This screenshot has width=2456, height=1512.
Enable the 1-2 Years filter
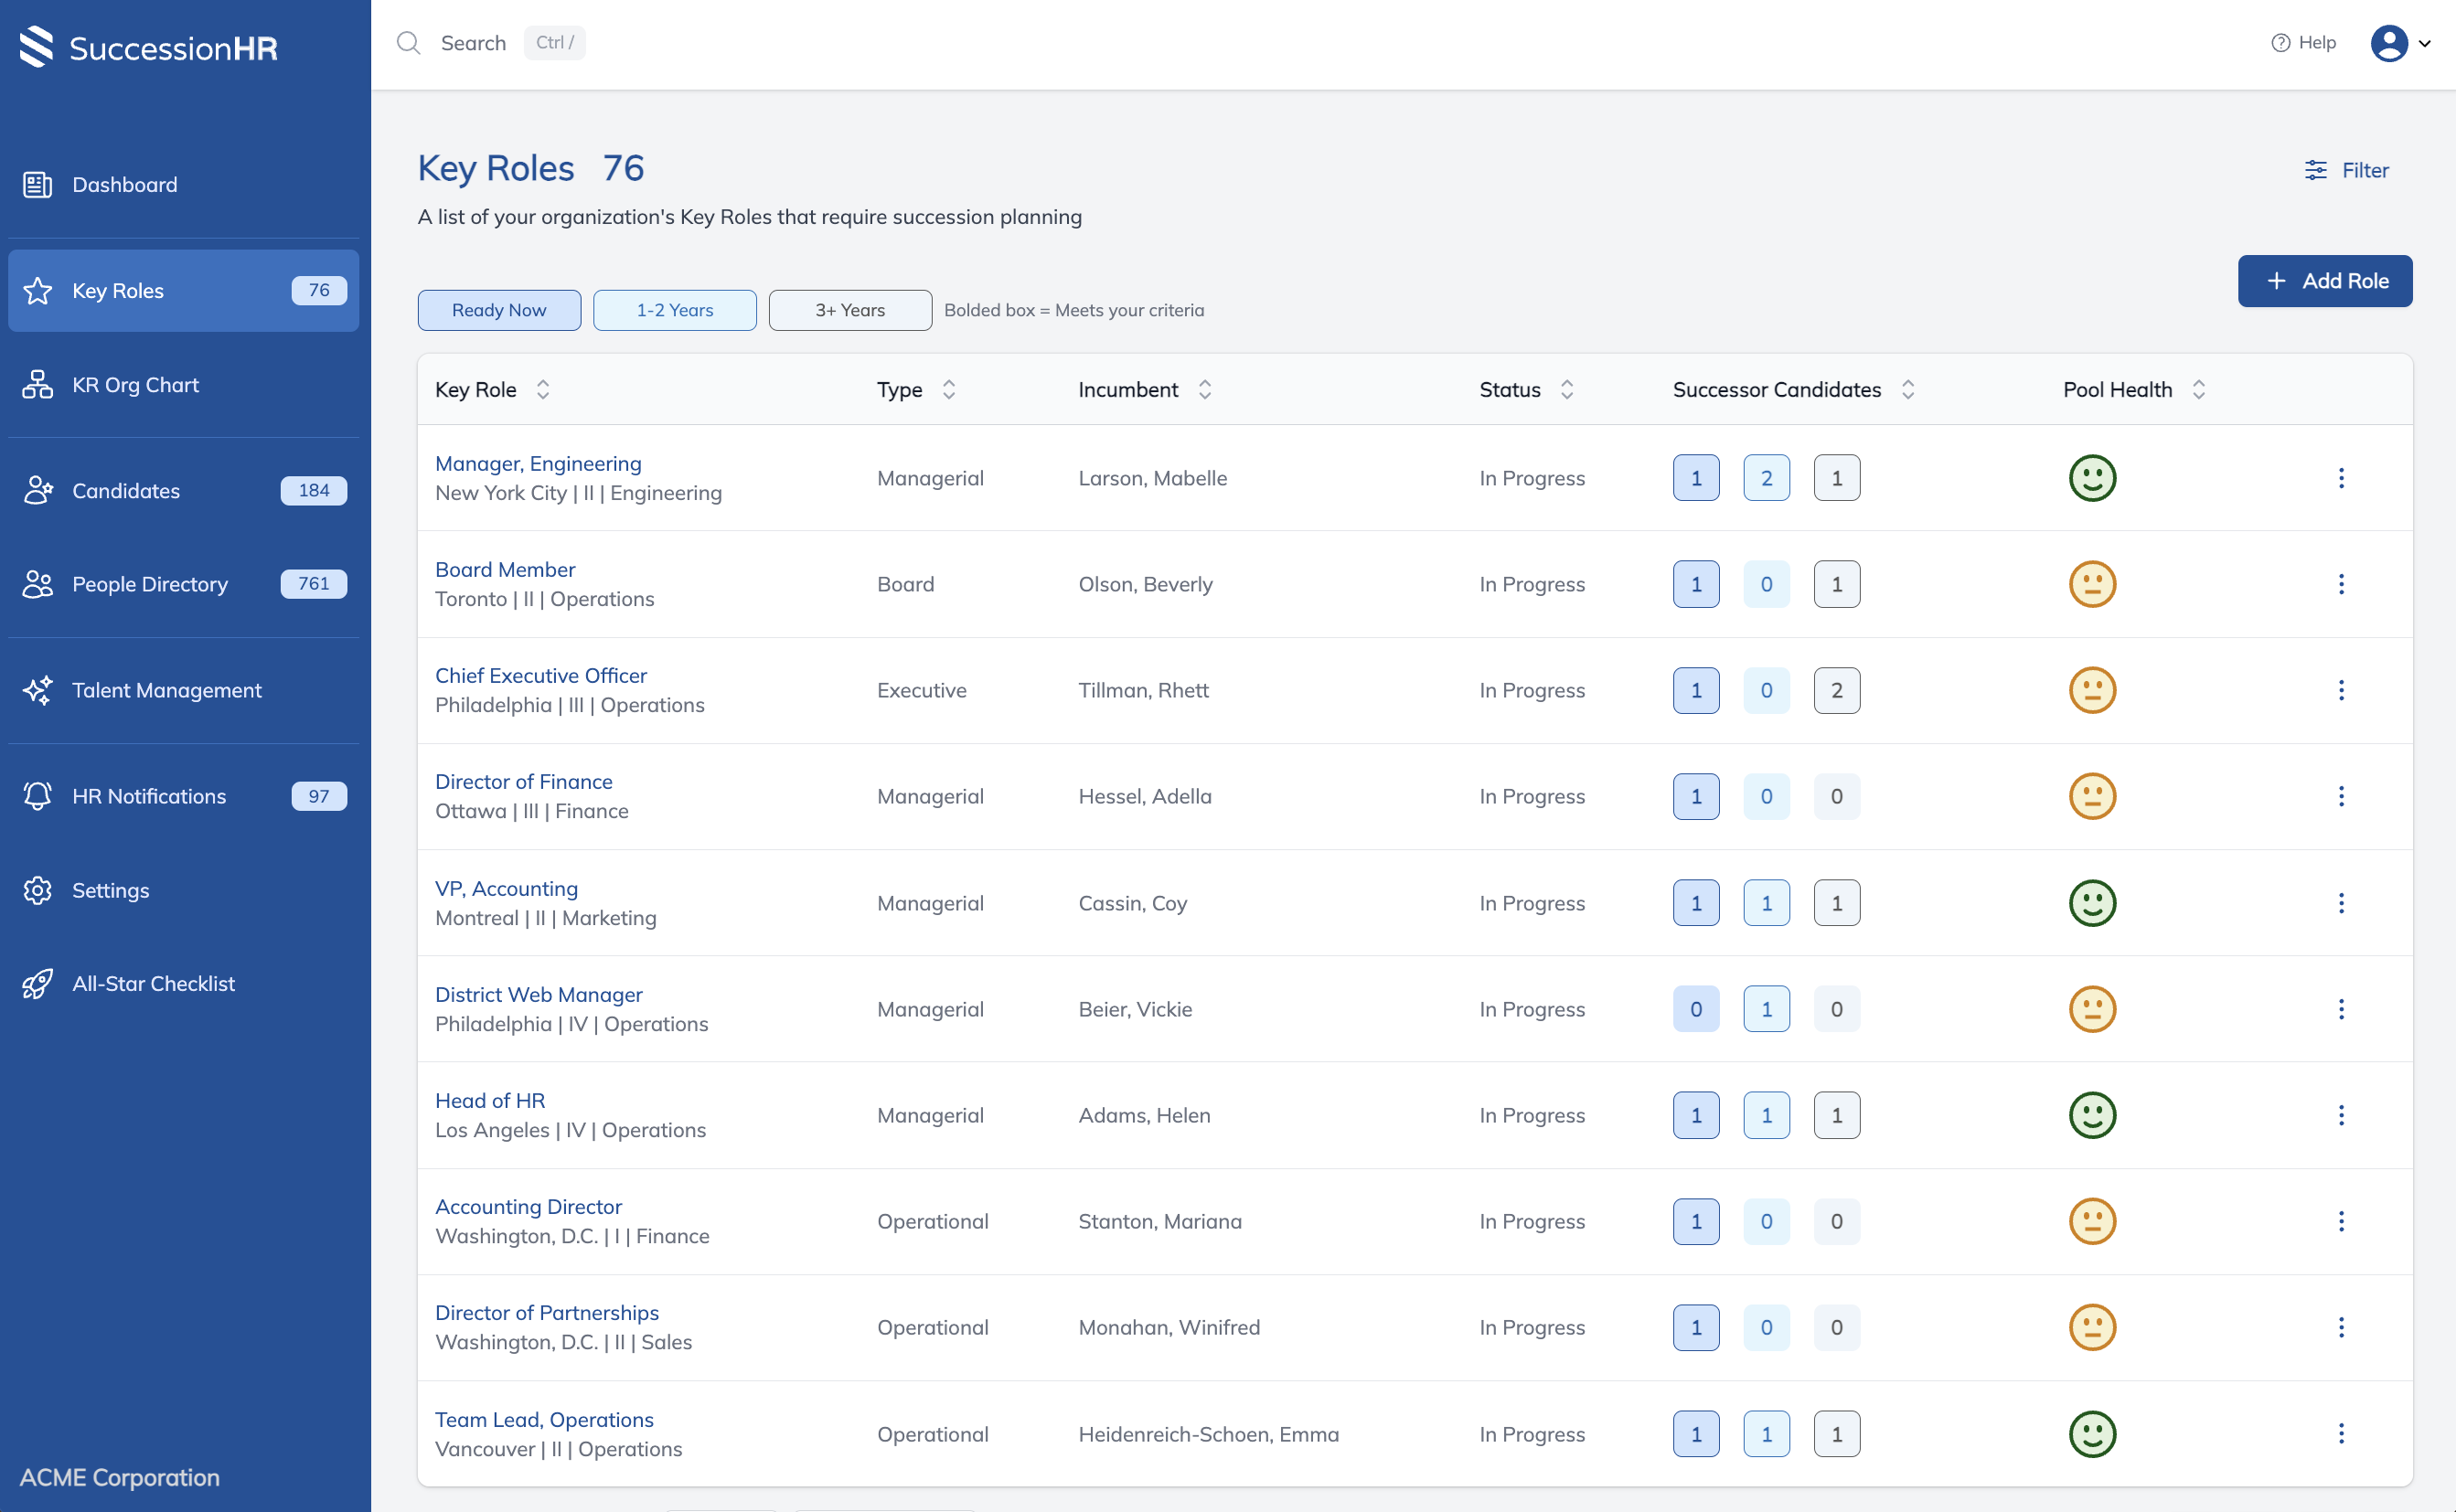(674, 310)
